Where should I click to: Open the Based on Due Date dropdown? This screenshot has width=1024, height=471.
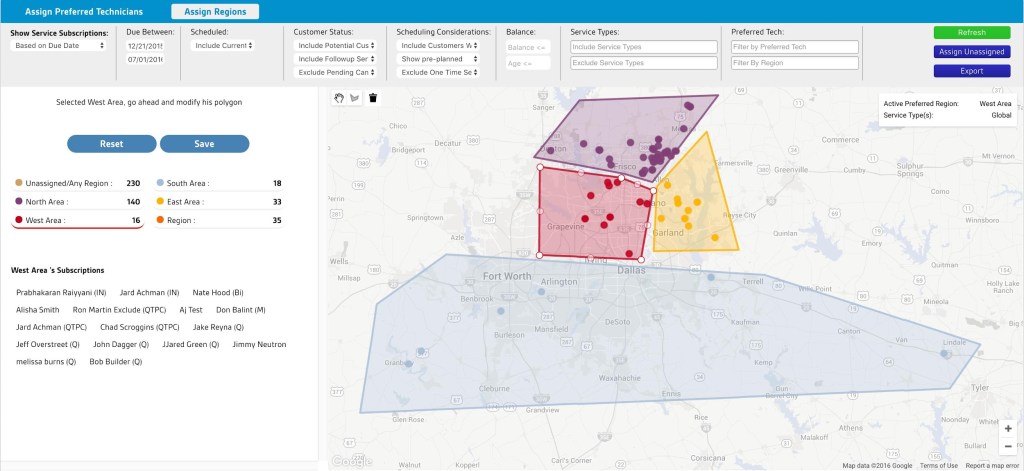[x=58, y=46]
